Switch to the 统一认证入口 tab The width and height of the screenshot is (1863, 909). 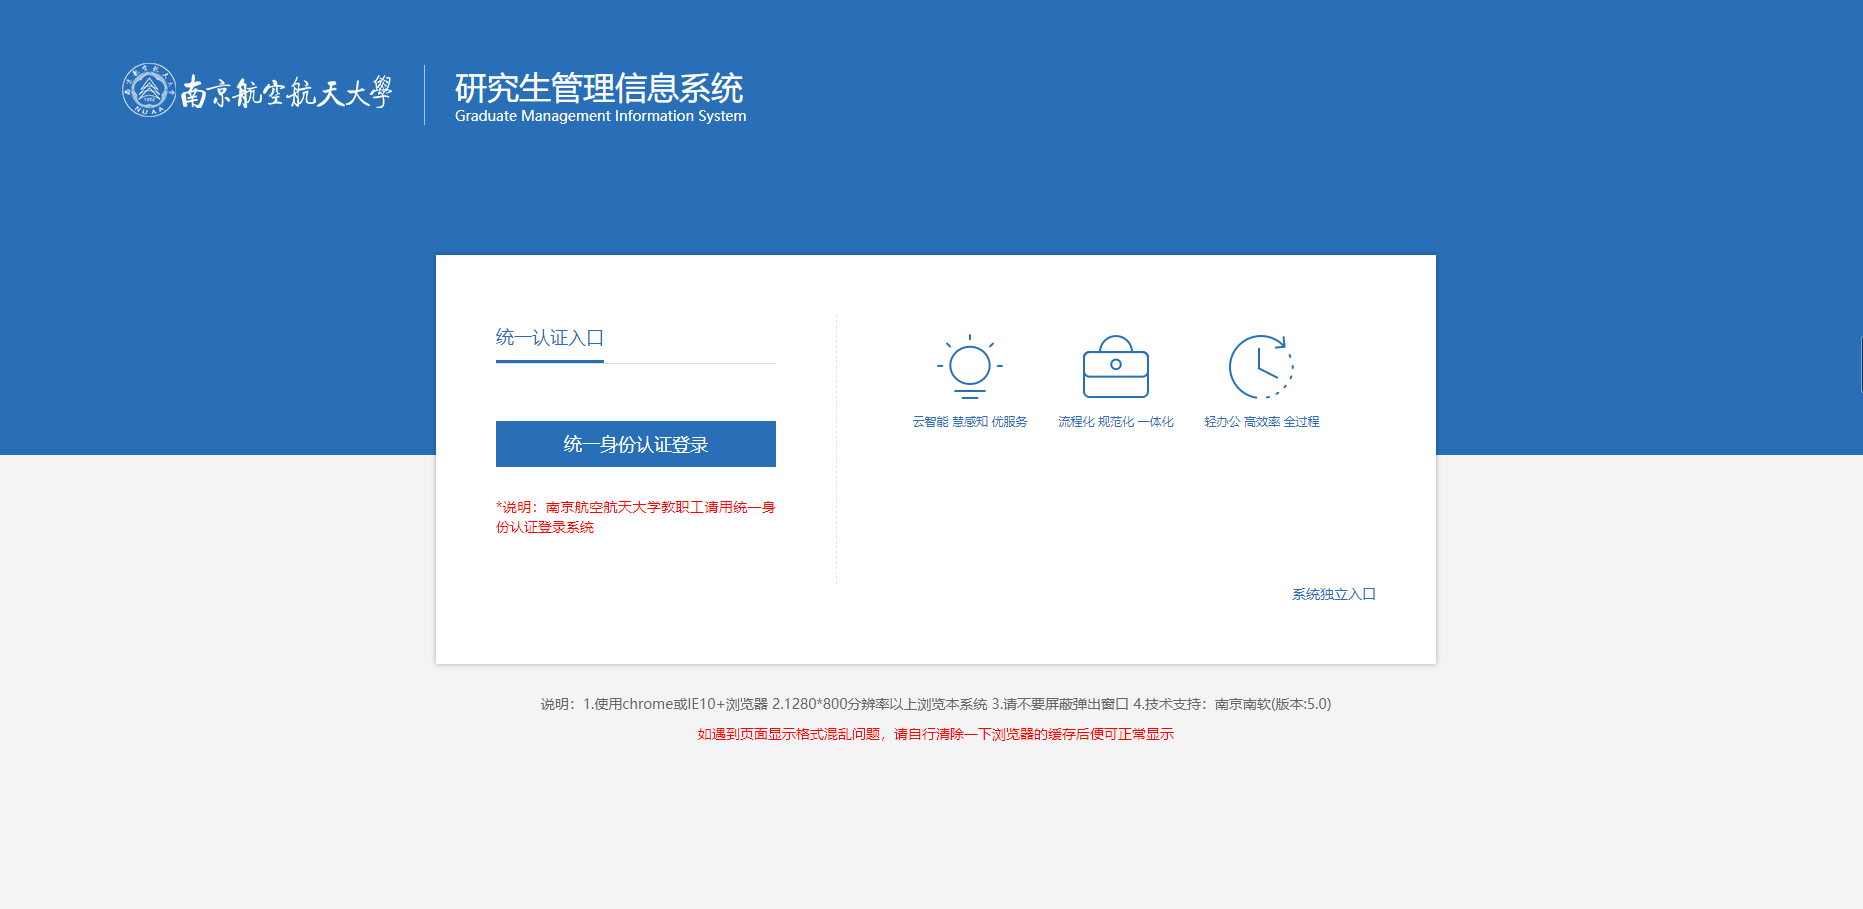click(549, 338)
